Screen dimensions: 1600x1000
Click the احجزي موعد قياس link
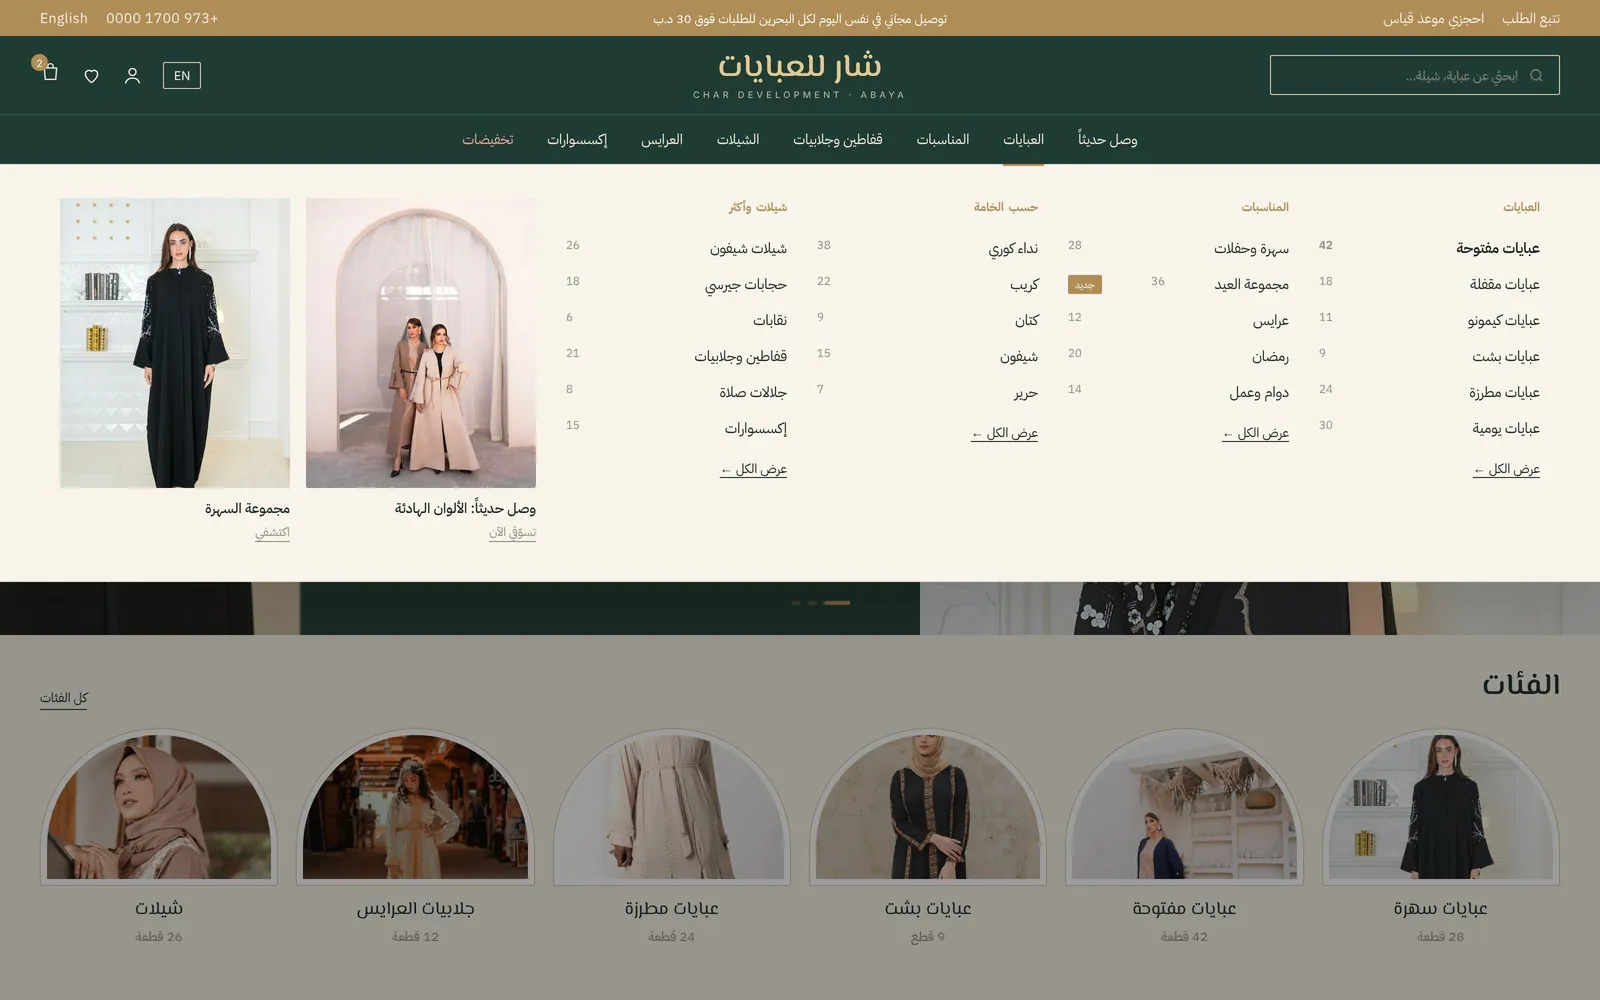click(1433, 18)
